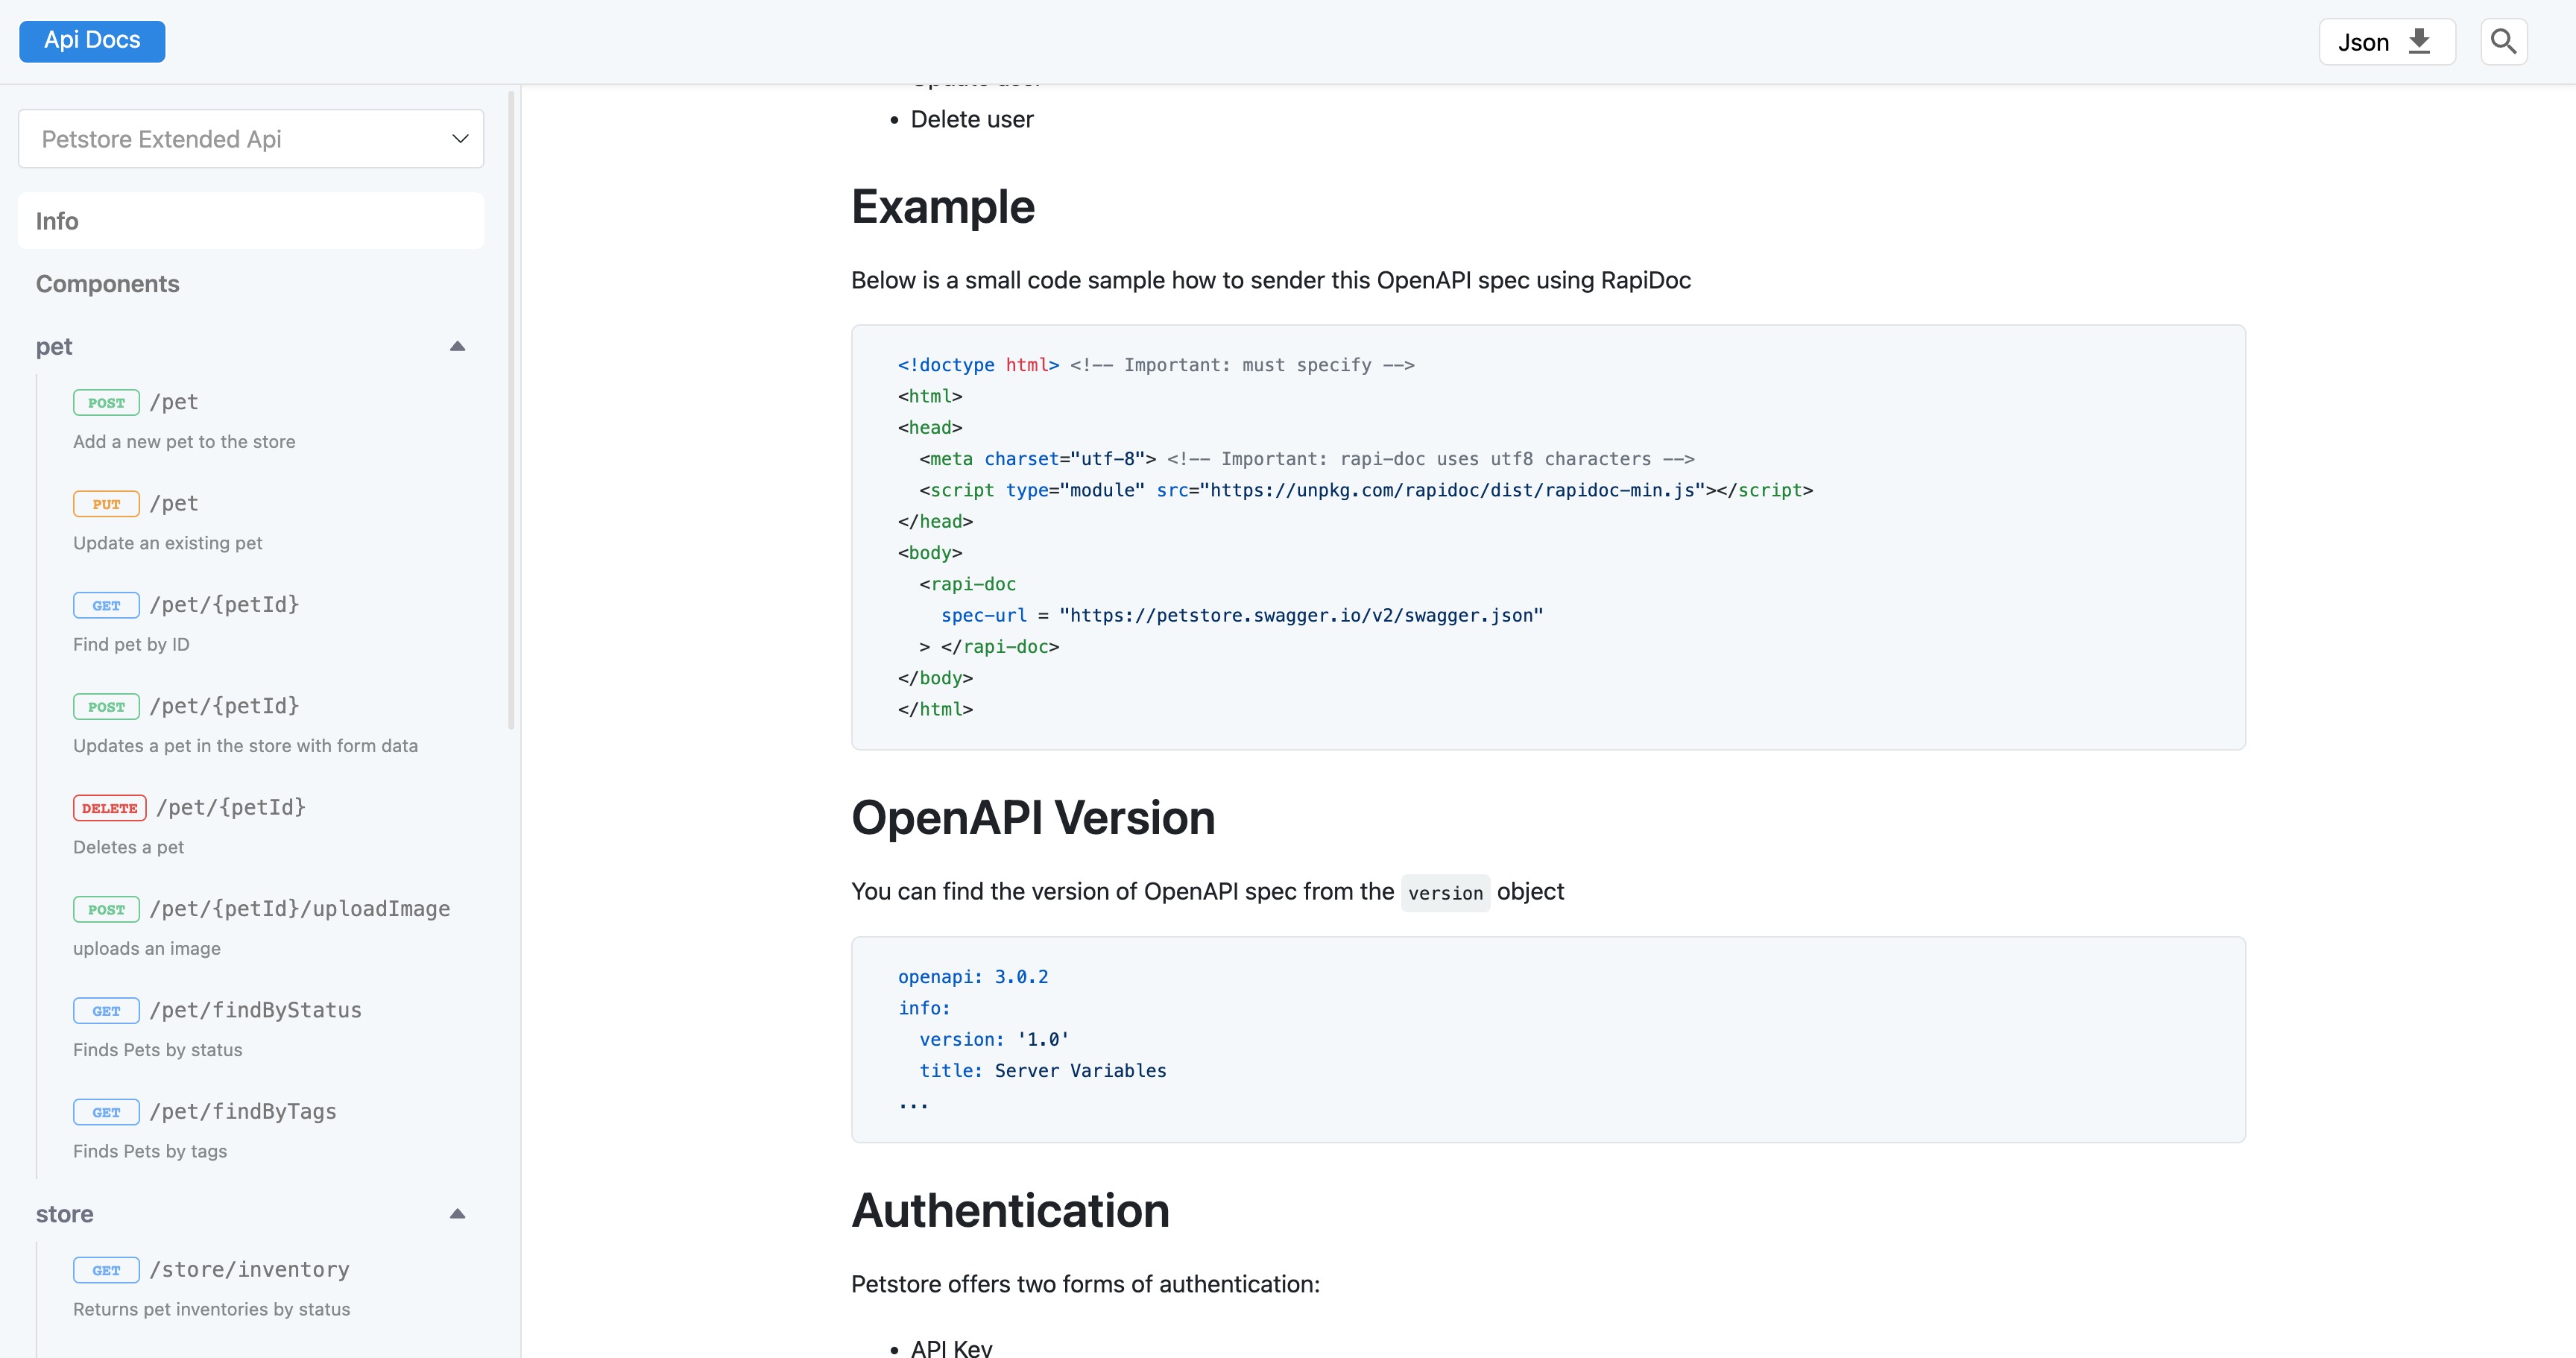Open the Petstore Extended Api dropdown
Image resolution: width=2576 pixels, height=1358 pixels.
pos(251,139)
